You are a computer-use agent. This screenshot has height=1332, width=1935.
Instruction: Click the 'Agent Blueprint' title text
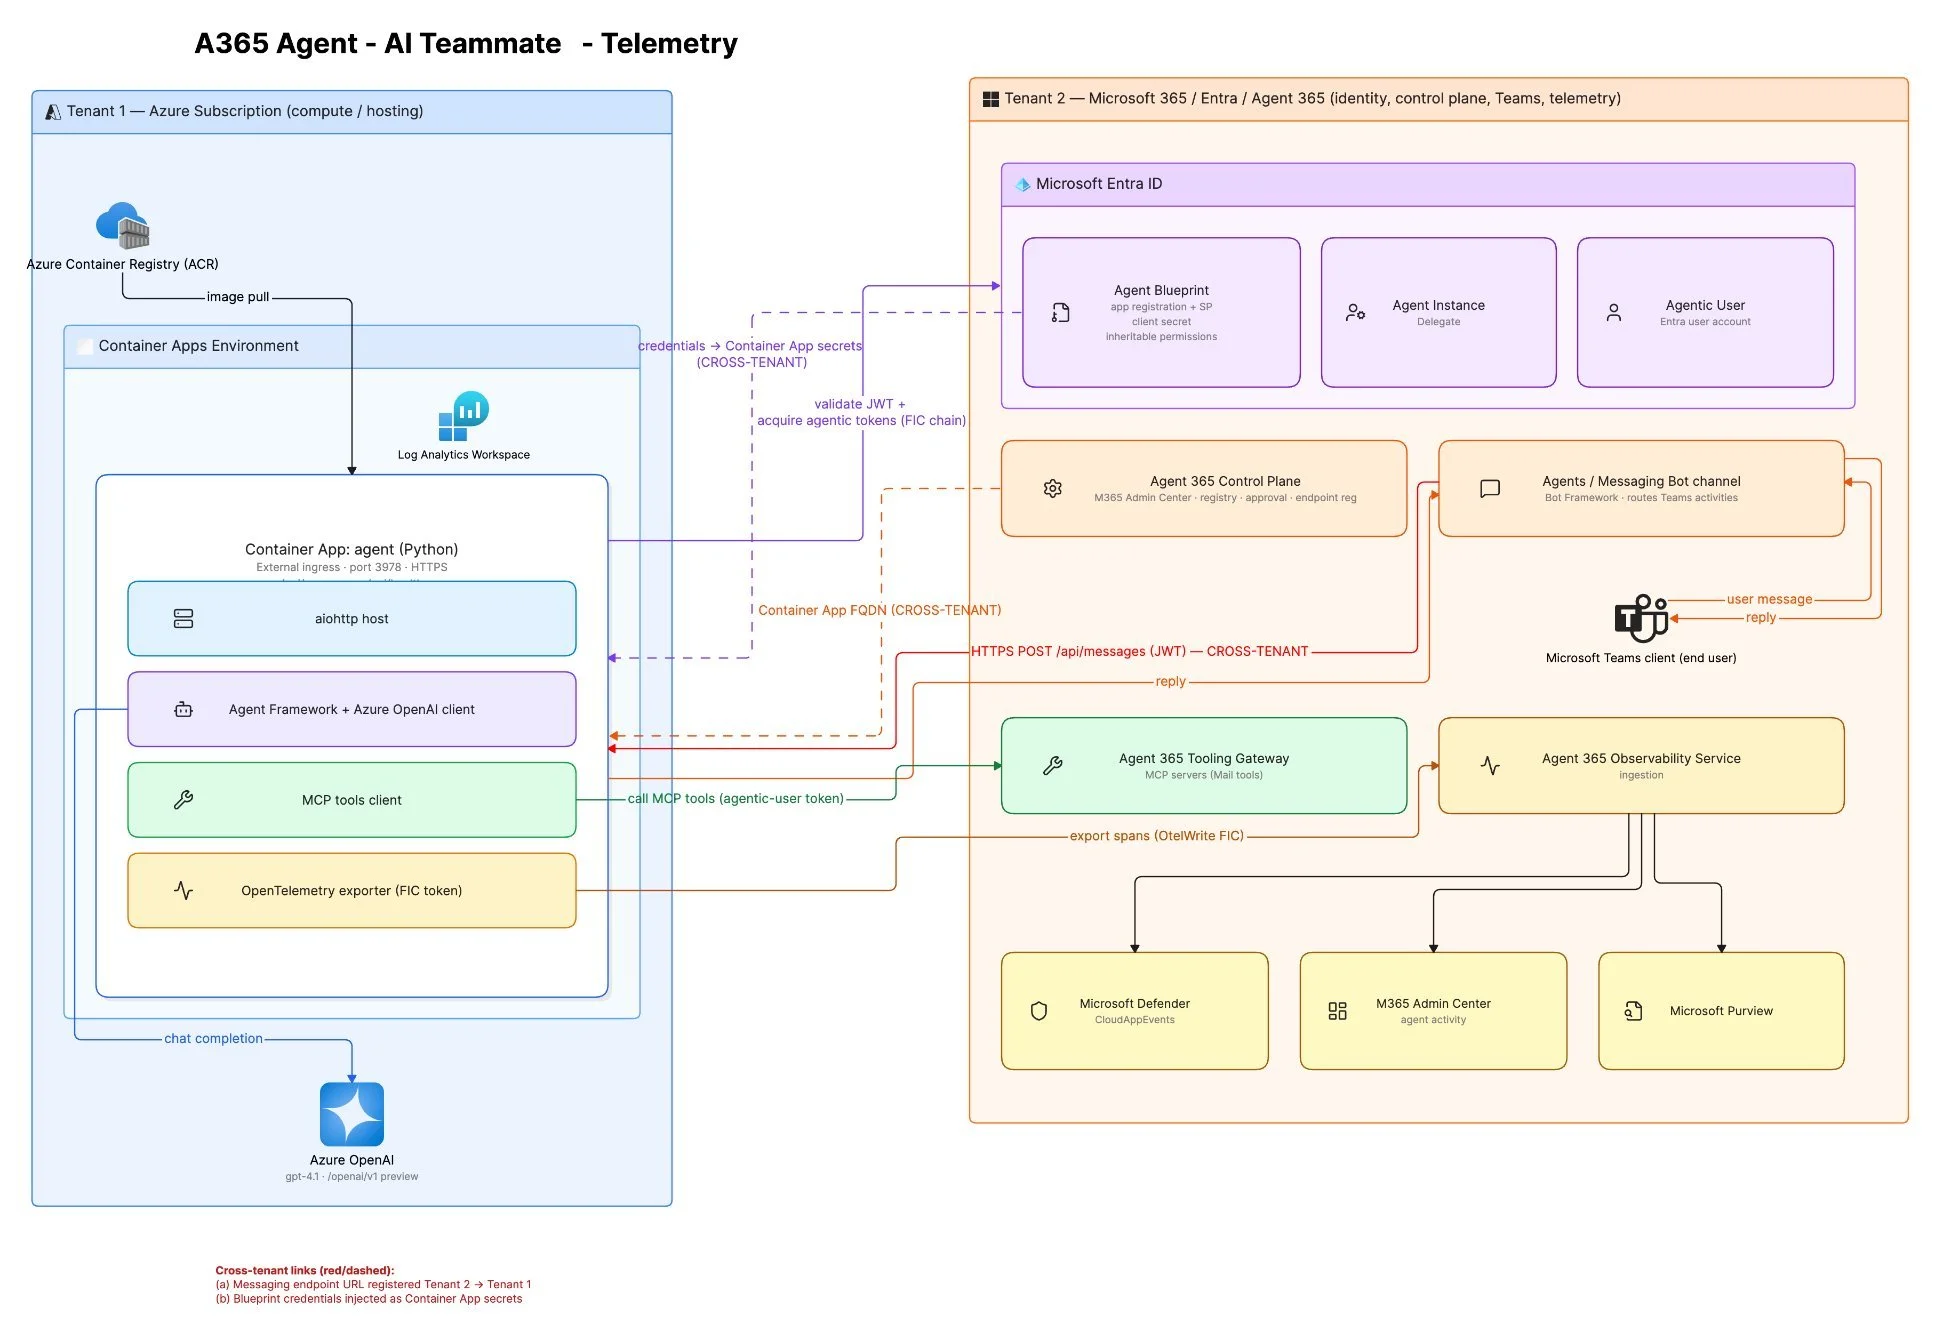pos(1161,290)
